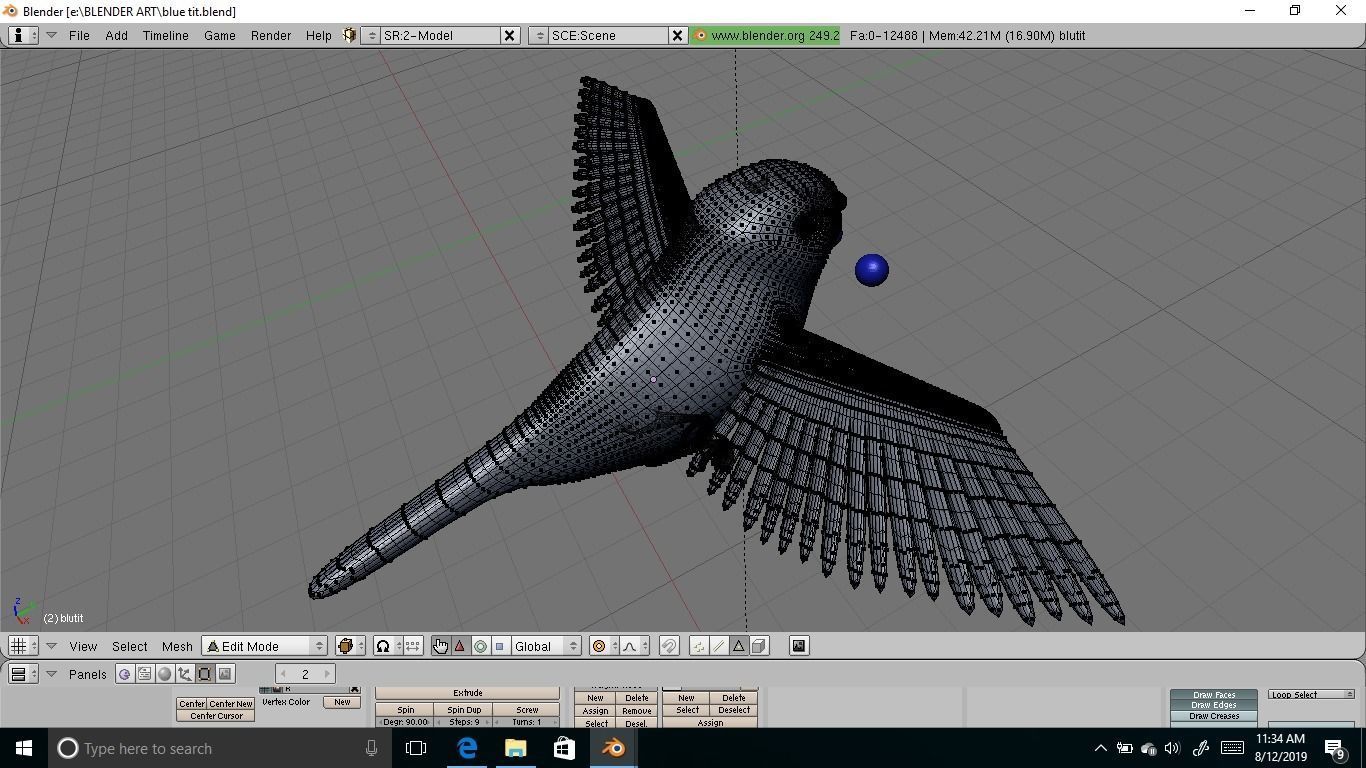Toggle the Draw Creases option
The image size is (1366, 768).
tap(1213, 716)
